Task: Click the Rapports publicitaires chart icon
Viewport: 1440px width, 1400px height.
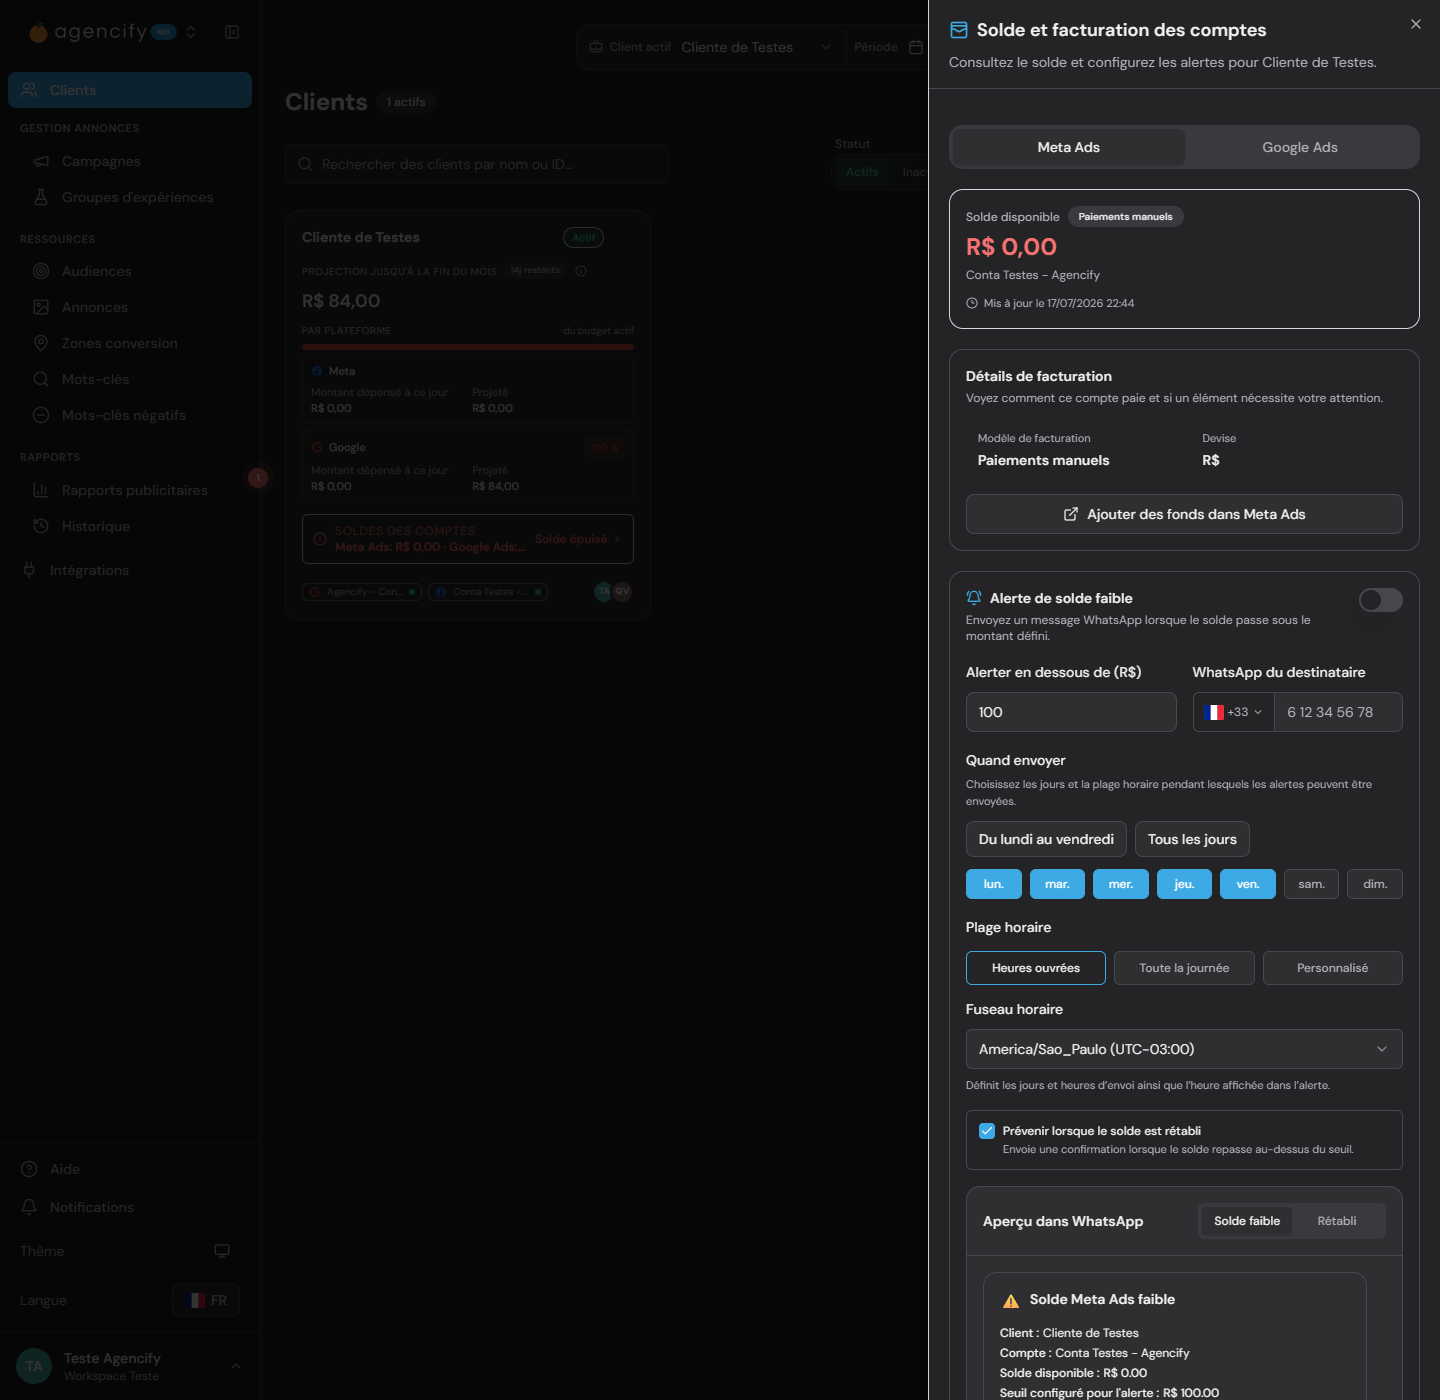Action: pyautogui.click(x=41, y=490)
